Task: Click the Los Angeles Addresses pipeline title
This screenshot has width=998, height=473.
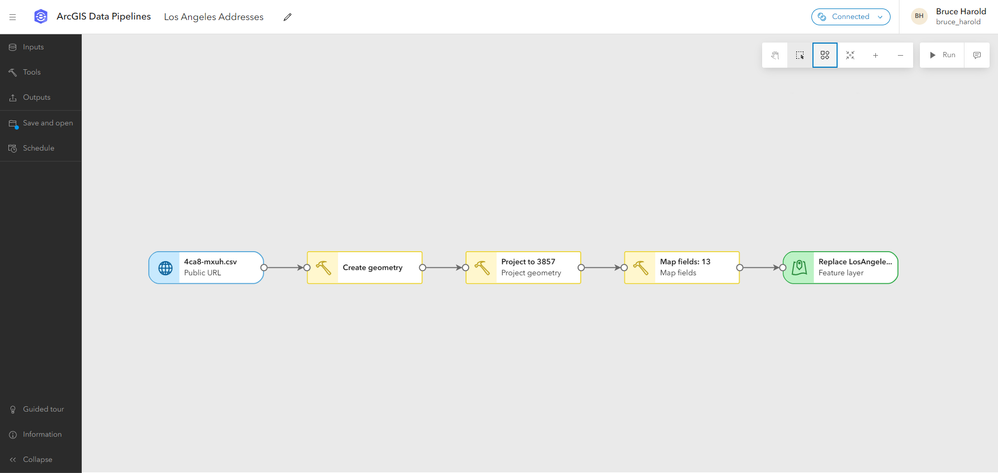Action: [x=214, y=17]
